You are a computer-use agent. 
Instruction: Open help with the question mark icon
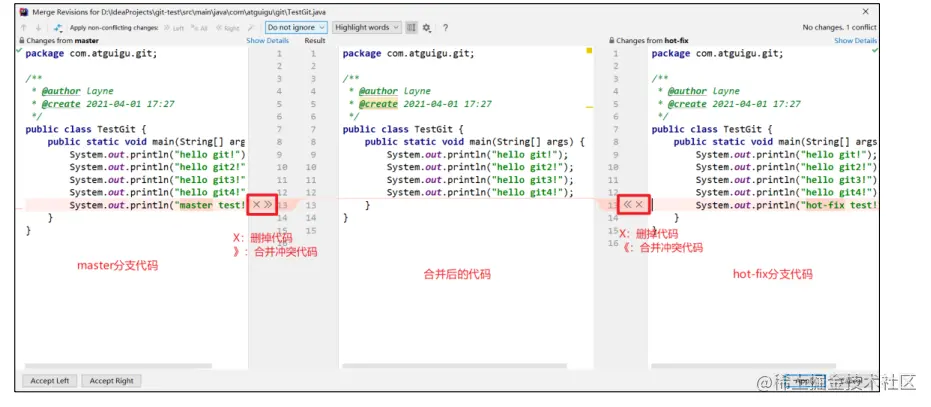(445, 28)
